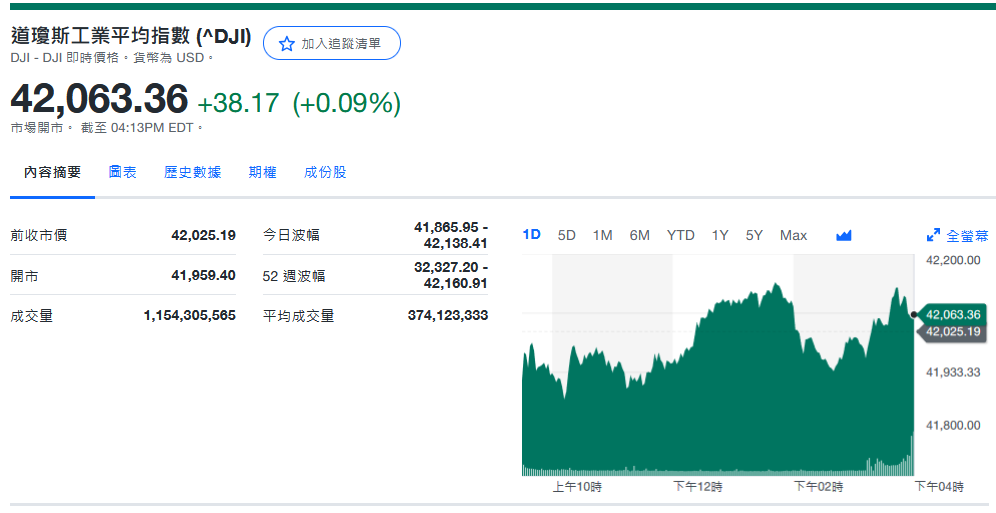Click the 42,063.36 current price chart label
Screen dimensions: 996x513
953,314
